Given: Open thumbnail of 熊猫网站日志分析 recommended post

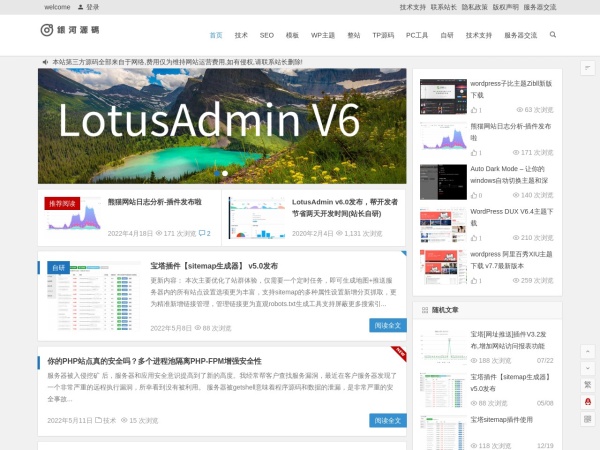Looking at the screenshot, I should (73, 217).
